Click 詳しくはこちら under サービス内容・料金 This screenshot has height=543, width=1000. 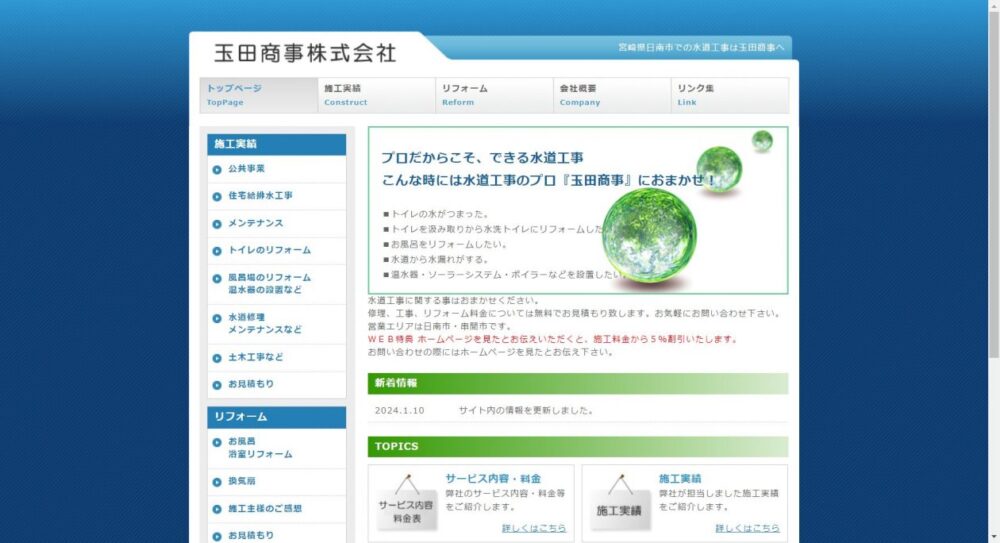(x=534, y=528)
